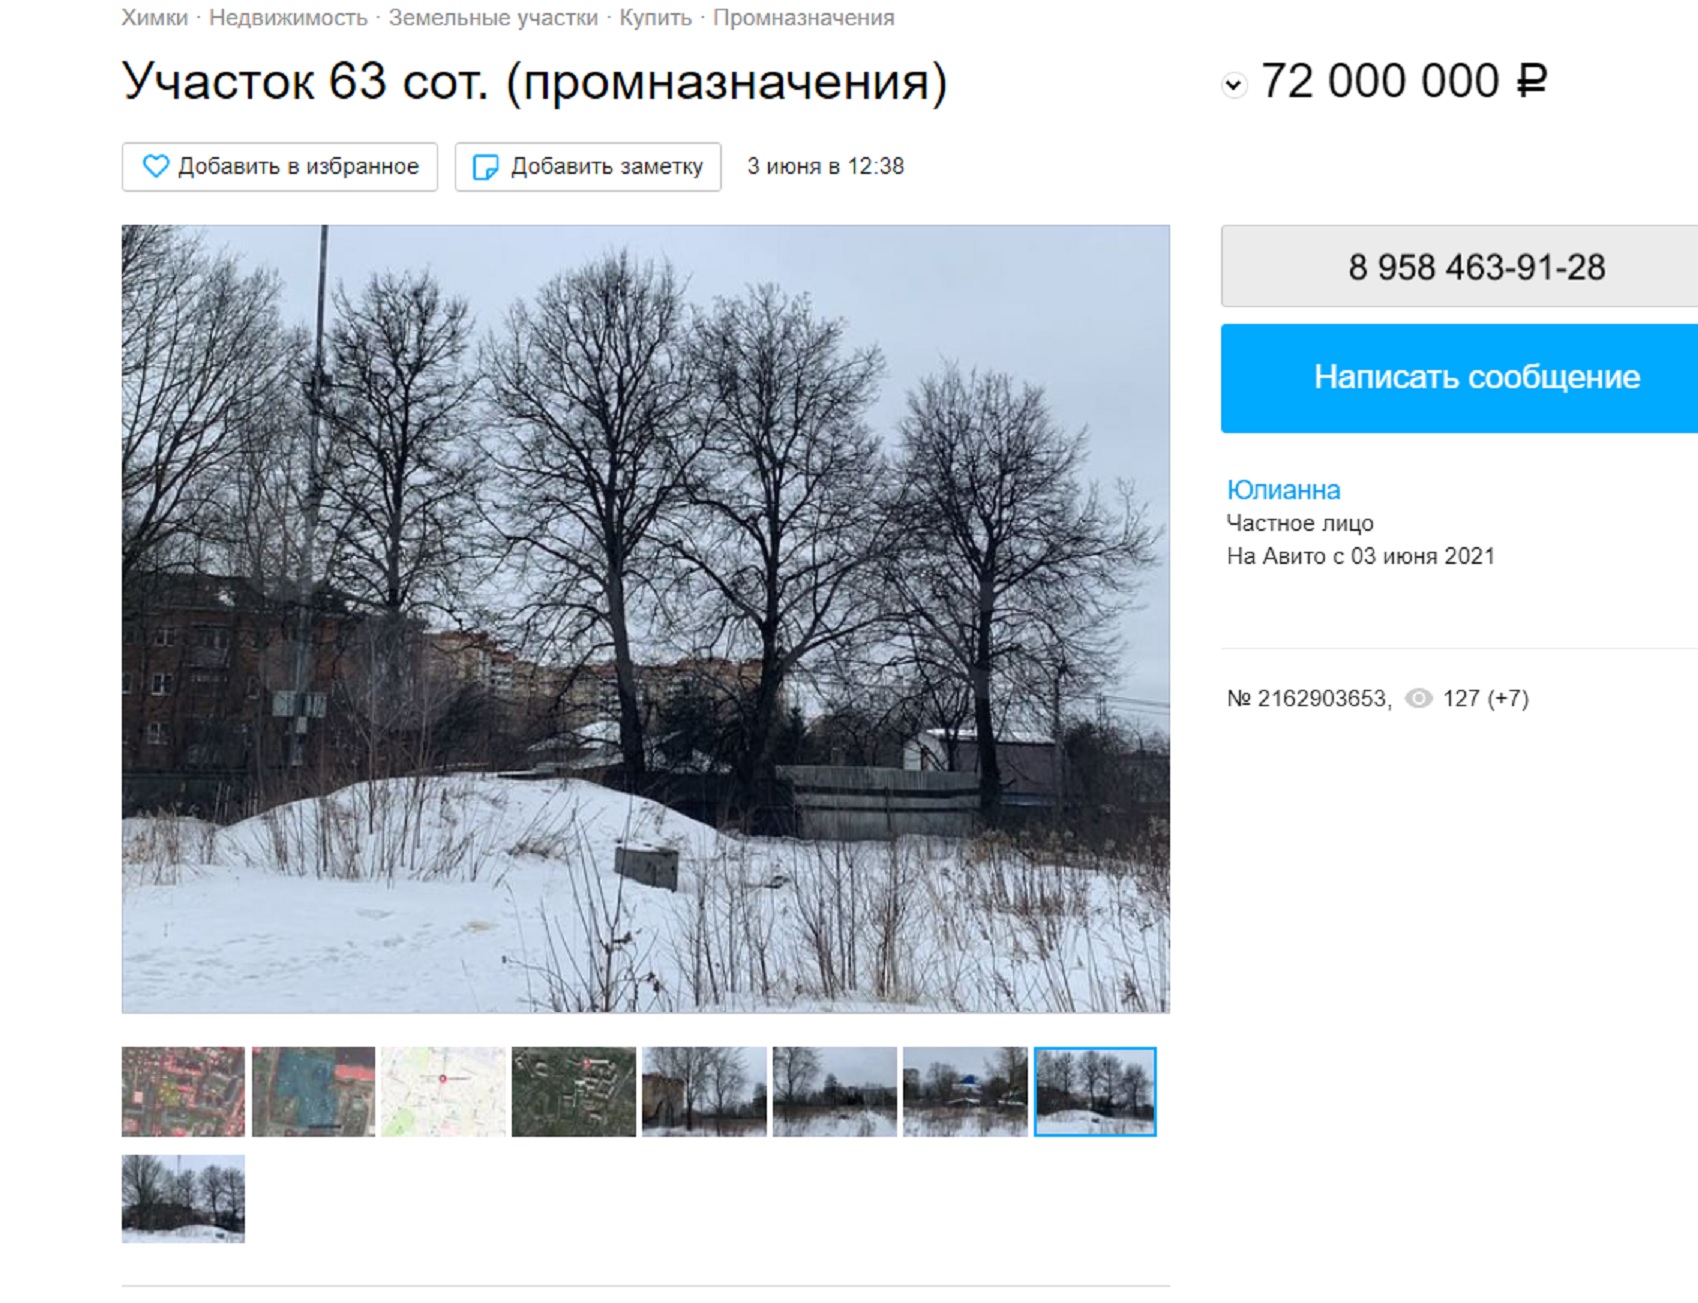Open seller profile Юлианна
Viewport: 1698px width, 1303px height.
1283,490
